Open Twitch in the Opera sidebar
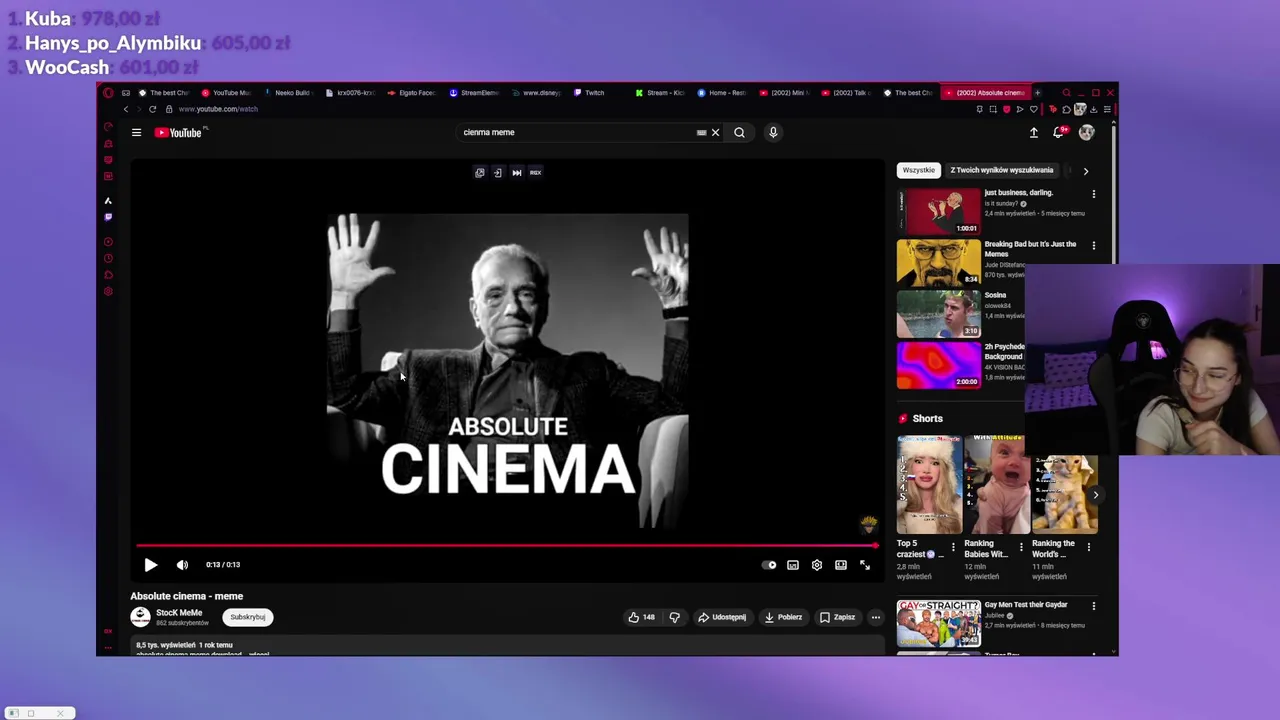 coord(108,217)
